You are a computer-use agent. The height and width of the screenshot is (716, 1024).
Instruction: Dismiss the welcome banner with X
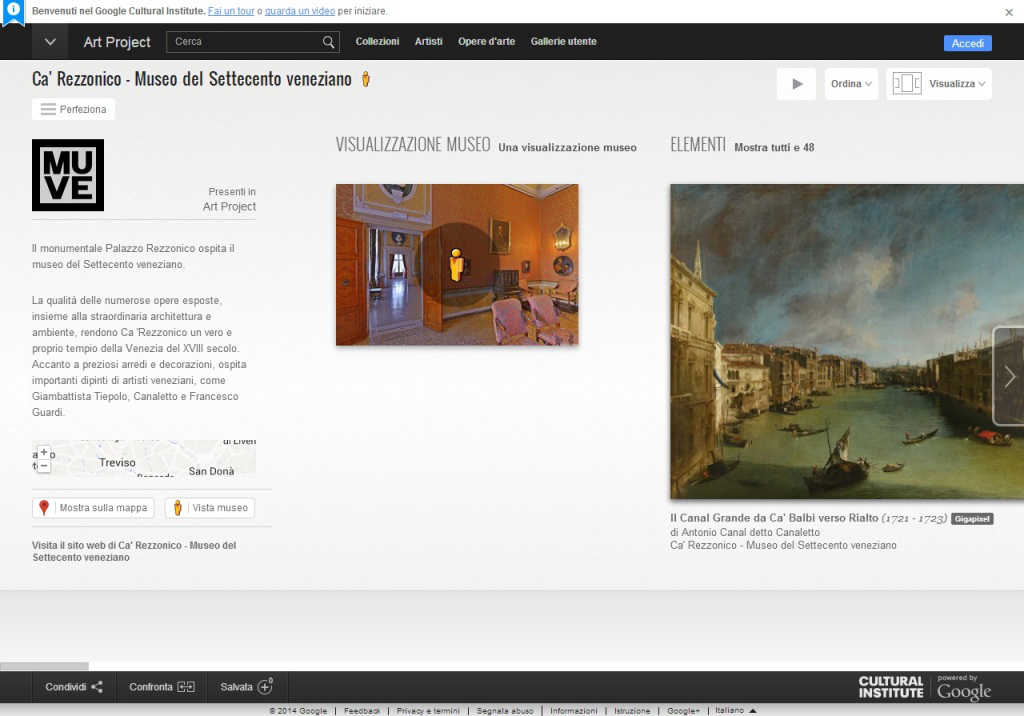tap(1009, 12)
